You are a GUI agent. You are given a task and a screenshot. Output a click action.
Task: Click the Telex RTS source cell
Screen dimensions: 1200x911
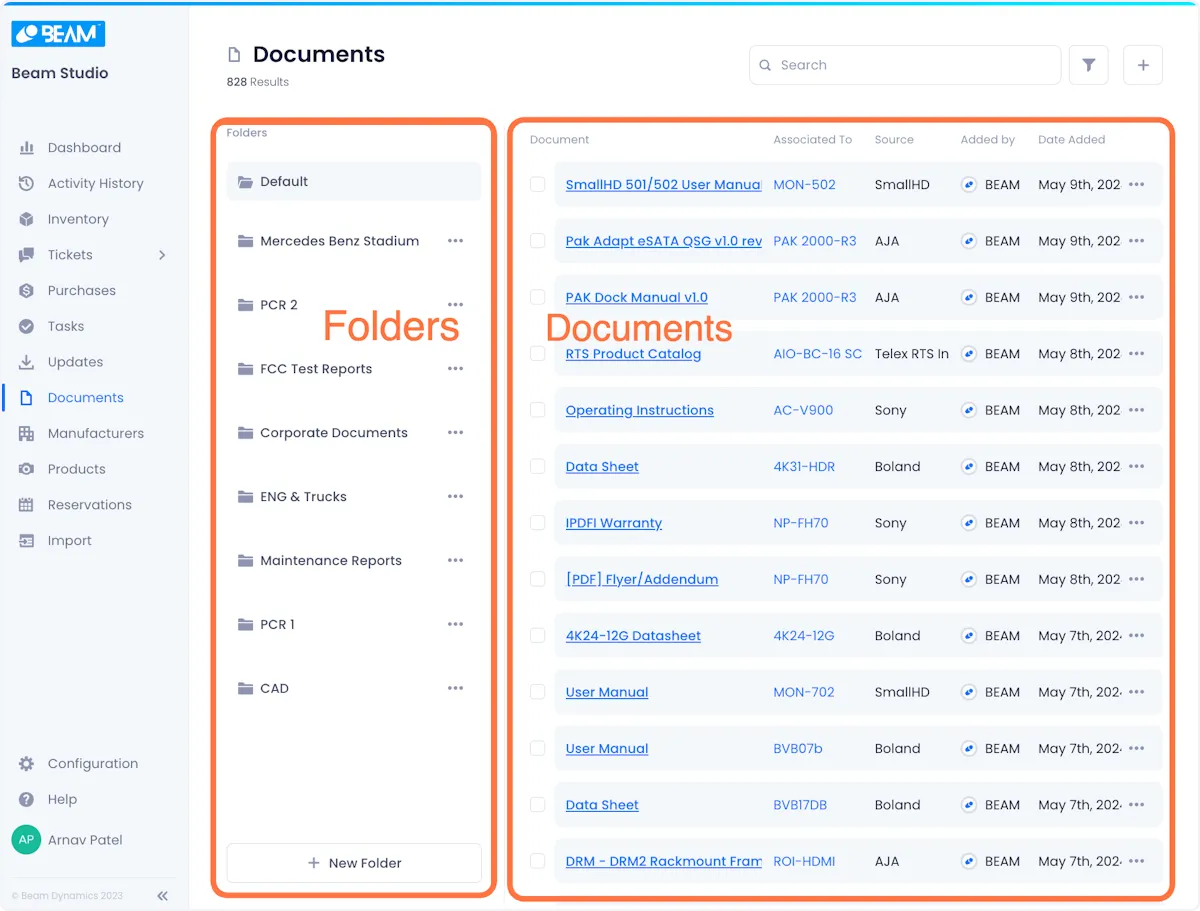(x=911, y=354)
